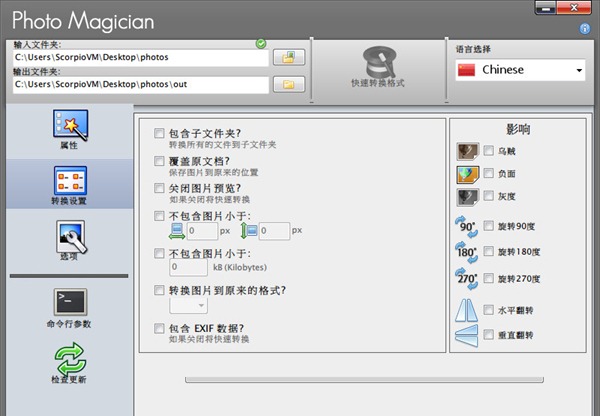Click the conversion progress bar
Screen dimensions: 600x416
[x=364, y=380]
